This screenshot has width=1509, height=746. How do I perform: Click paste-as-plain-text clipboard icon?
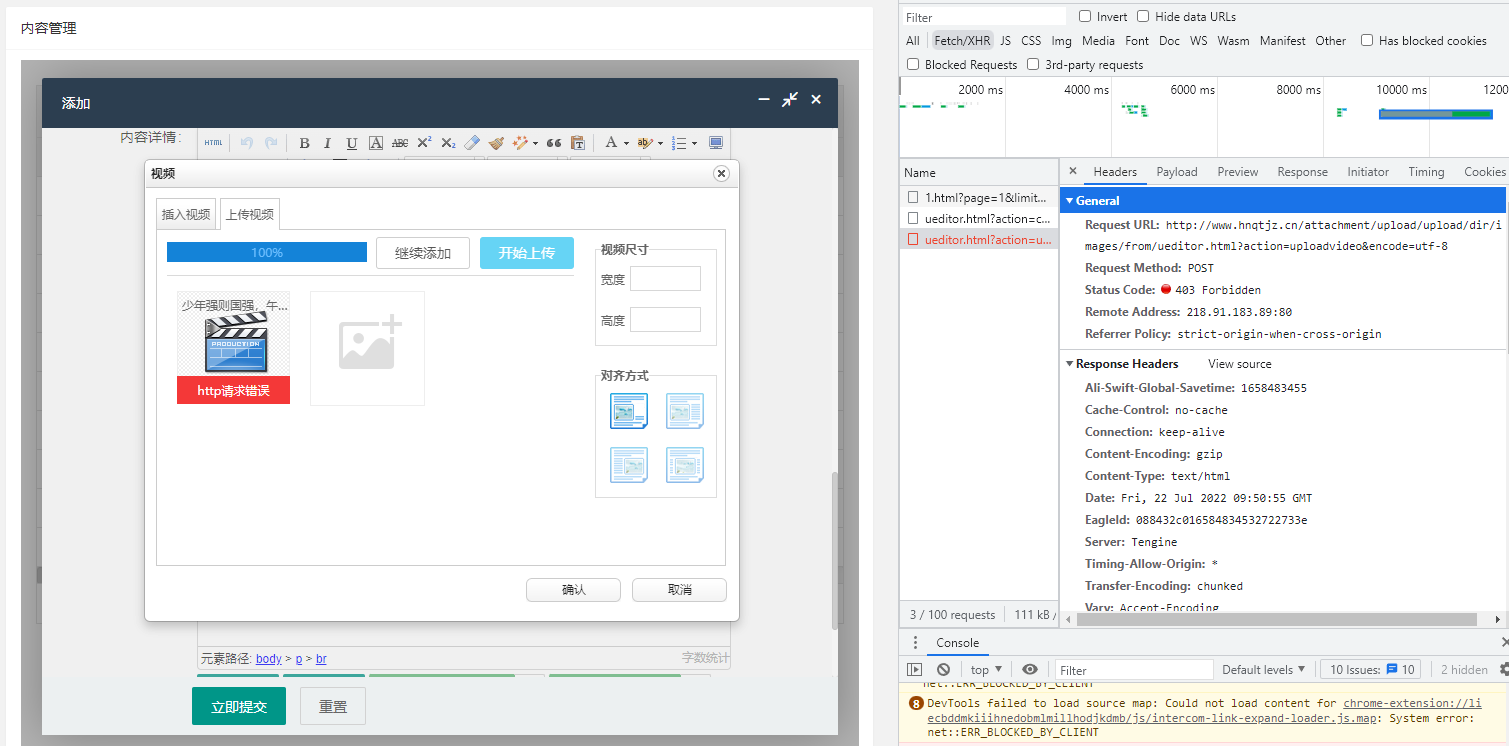click(578, 143)
